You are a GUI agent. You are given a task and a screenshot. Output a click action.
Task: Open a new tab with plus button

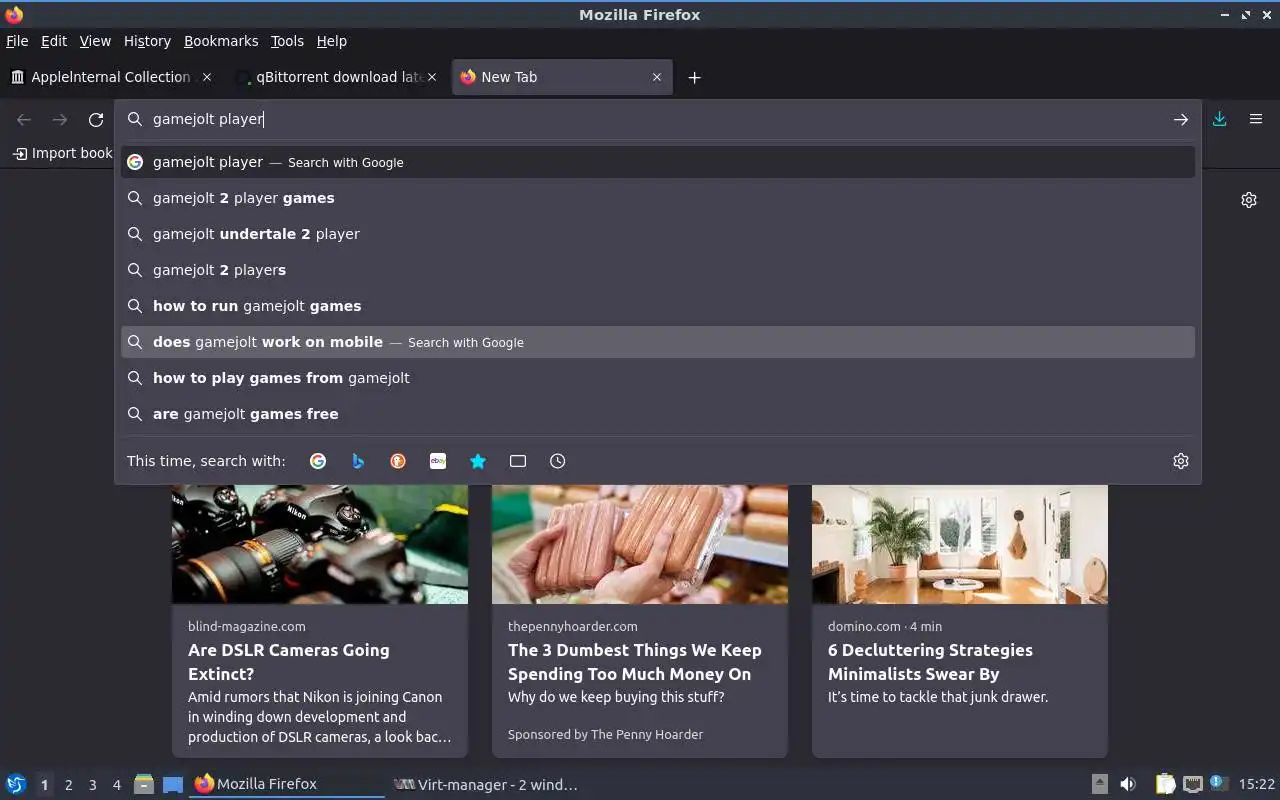(694, 77)
